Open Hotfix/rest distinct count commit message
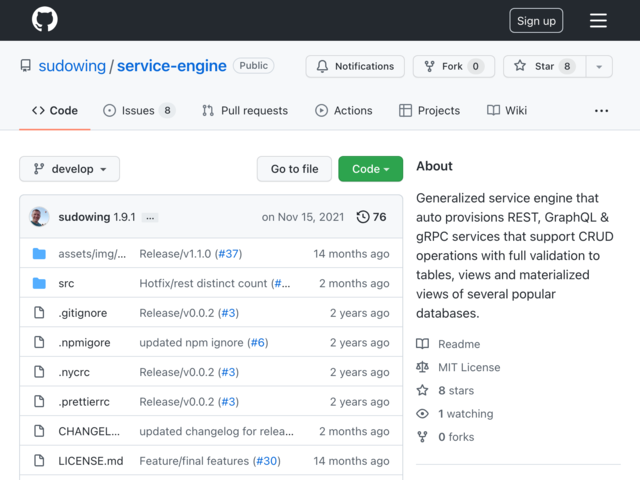 coord(203,283)
